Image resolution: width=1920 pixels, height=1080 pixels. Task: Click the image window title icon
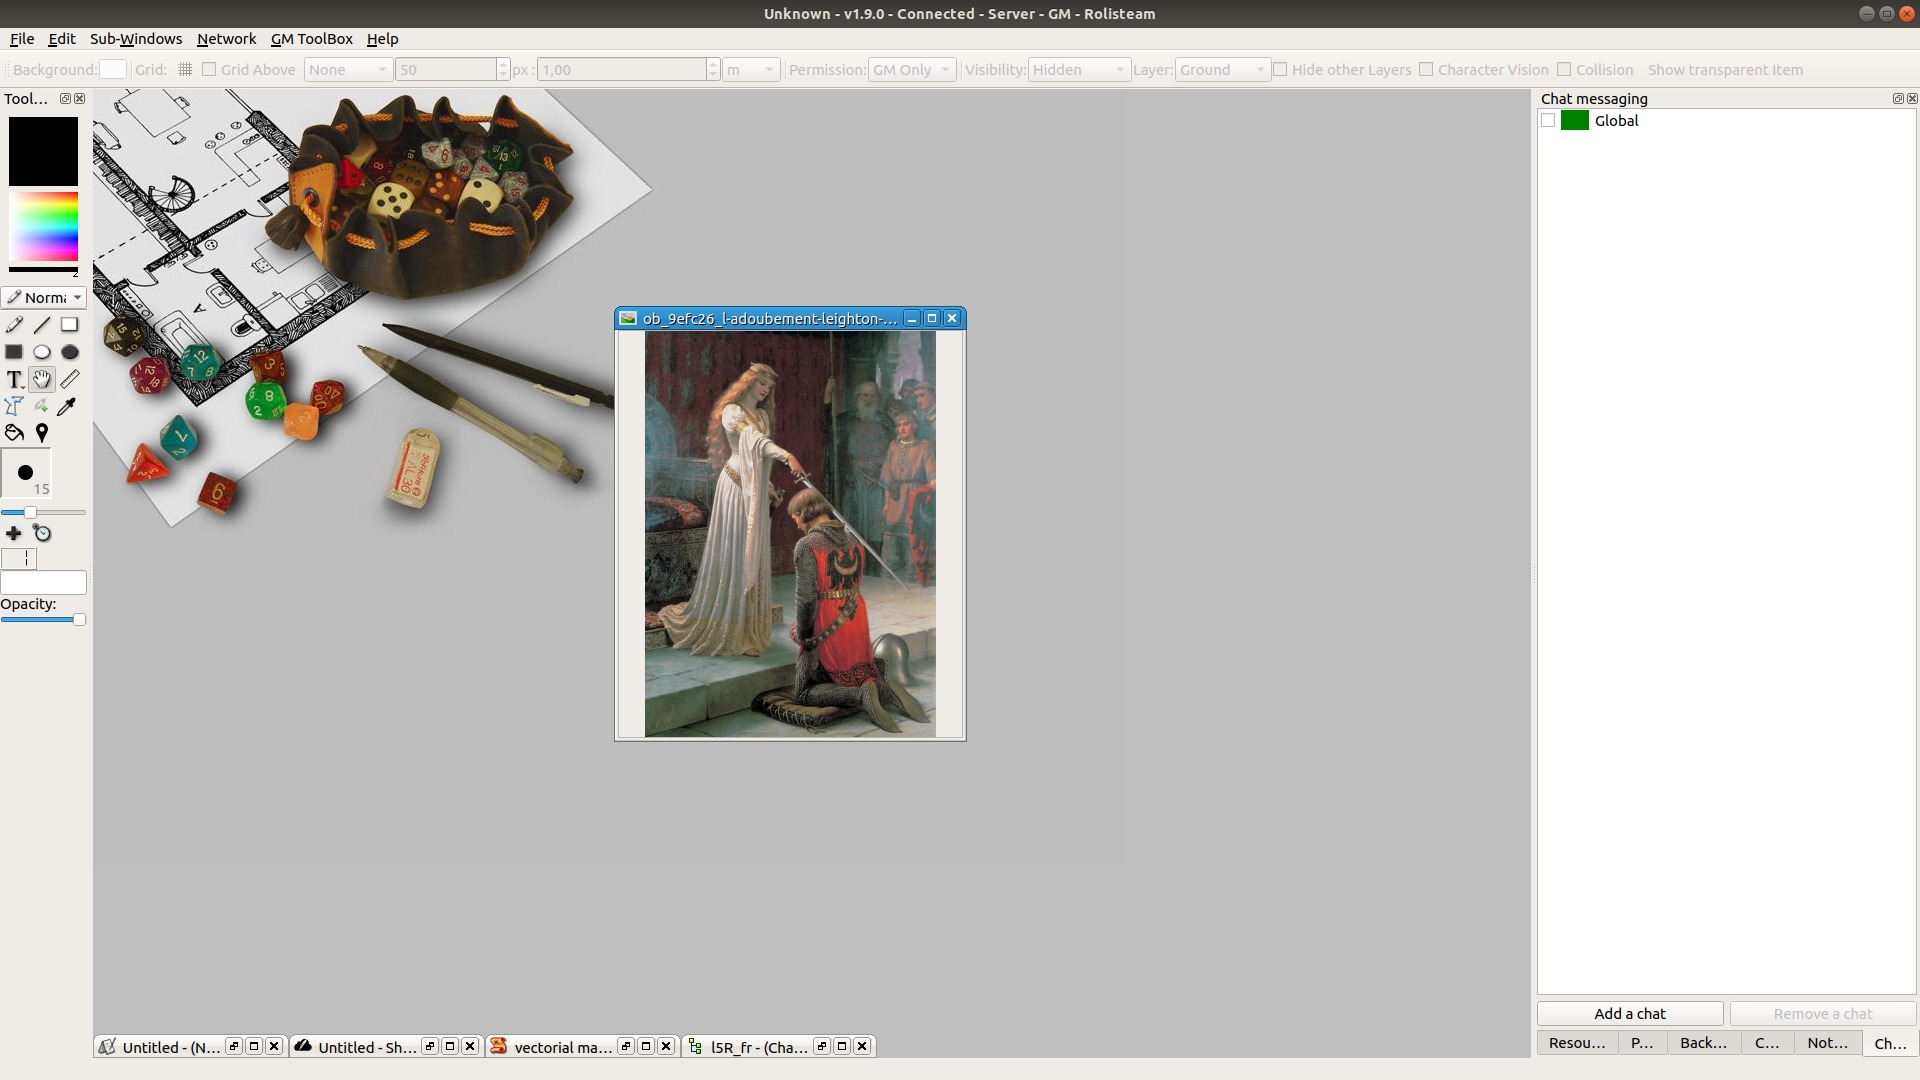pyautogui.click(x=628, y=318)
